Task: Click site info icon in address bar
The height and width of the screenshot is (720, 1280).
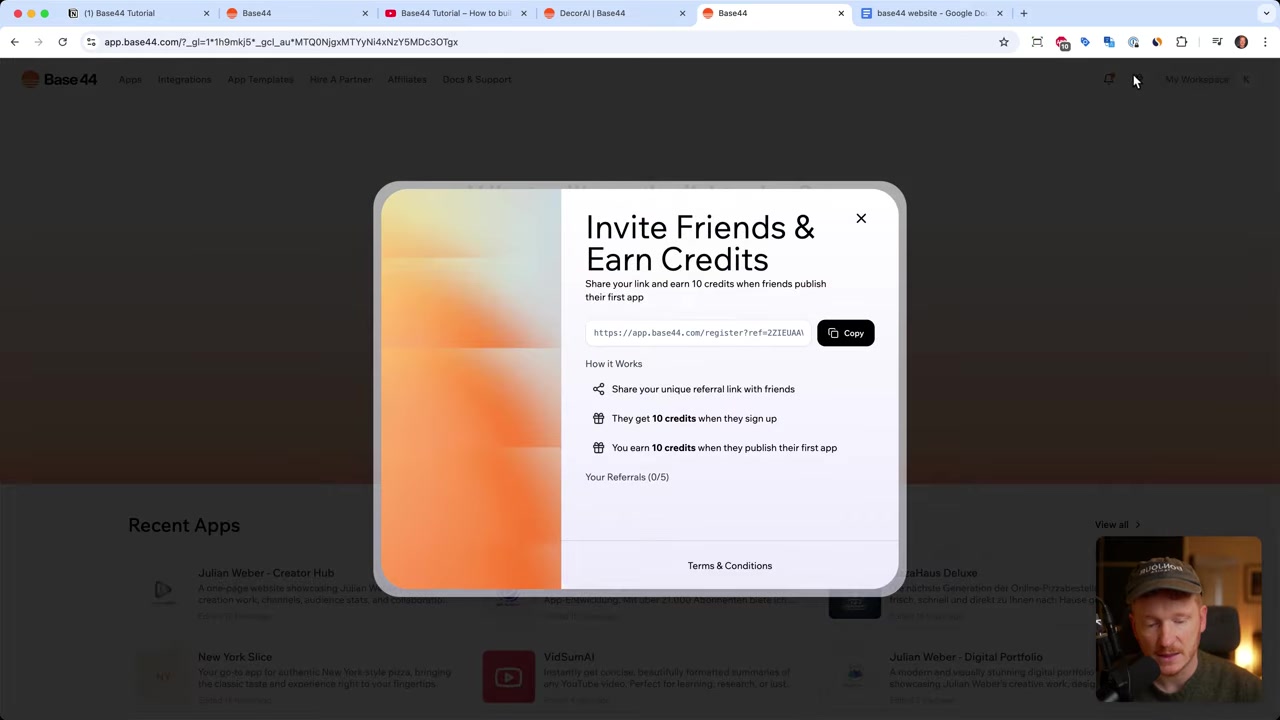Action: click(91, 42)
